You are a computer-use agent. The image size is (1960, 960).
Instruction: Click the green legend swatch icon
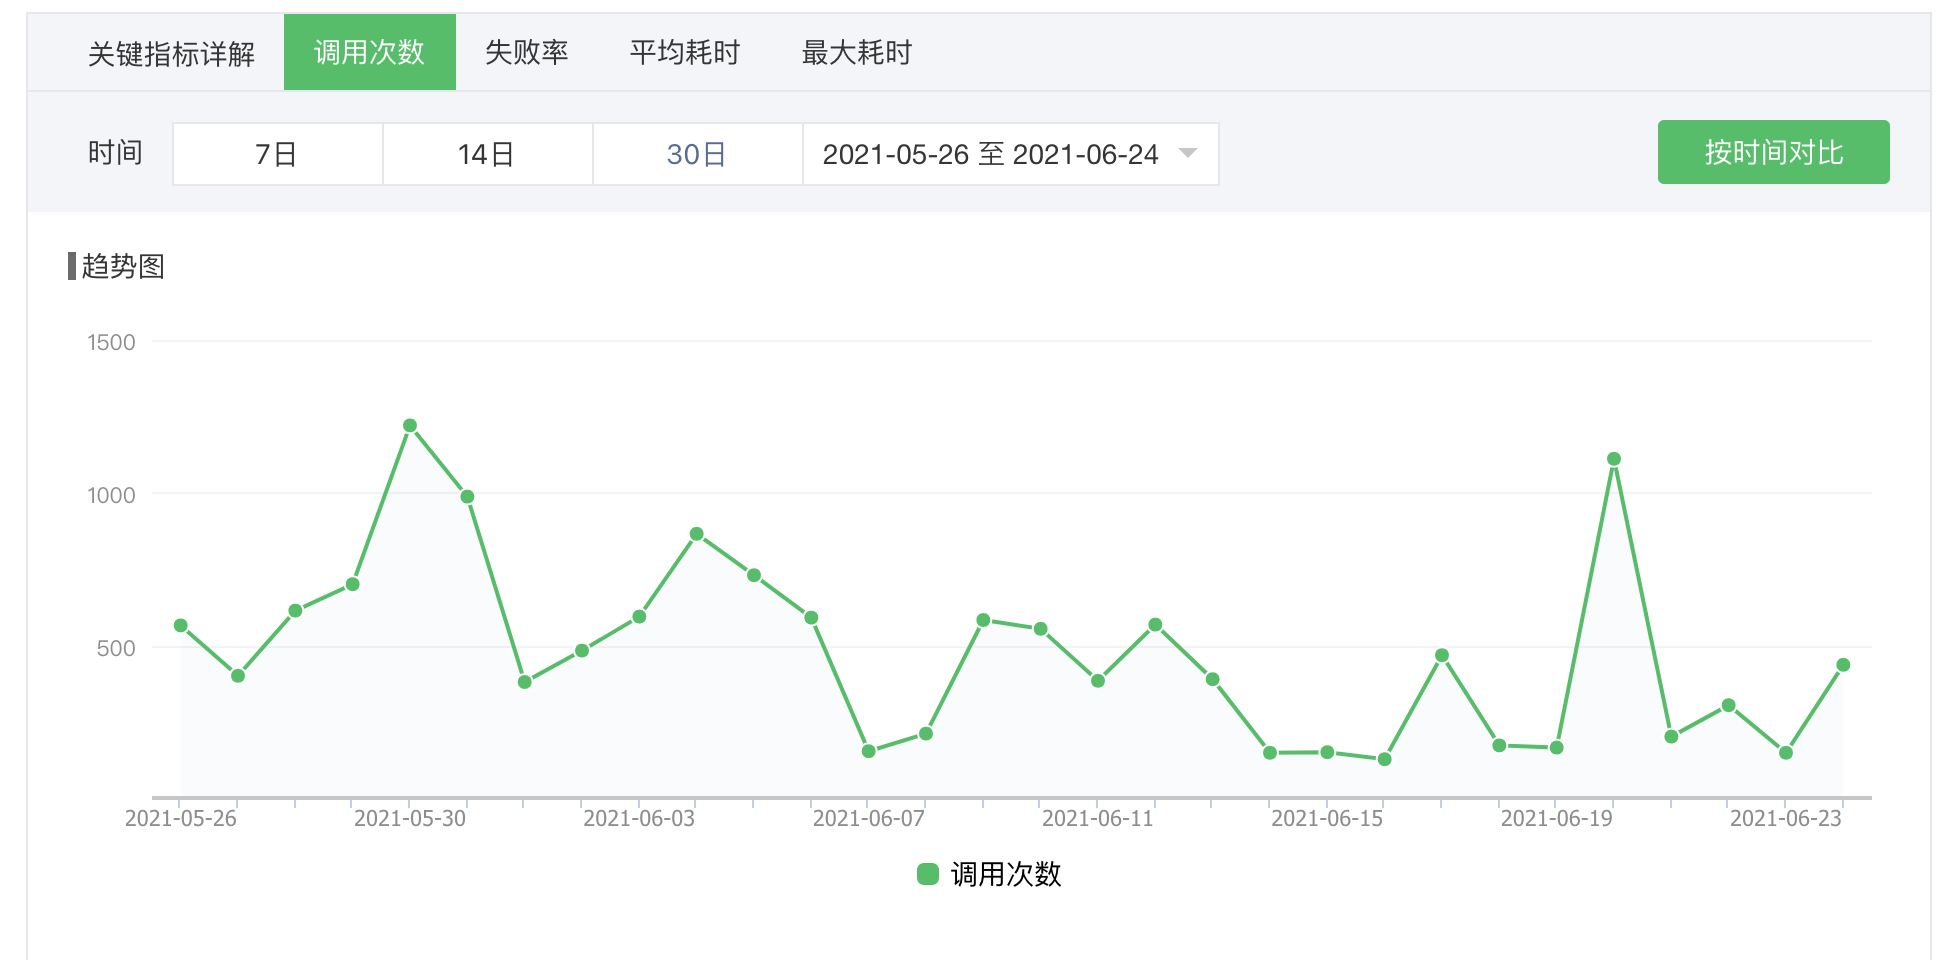tap(928, 874)
